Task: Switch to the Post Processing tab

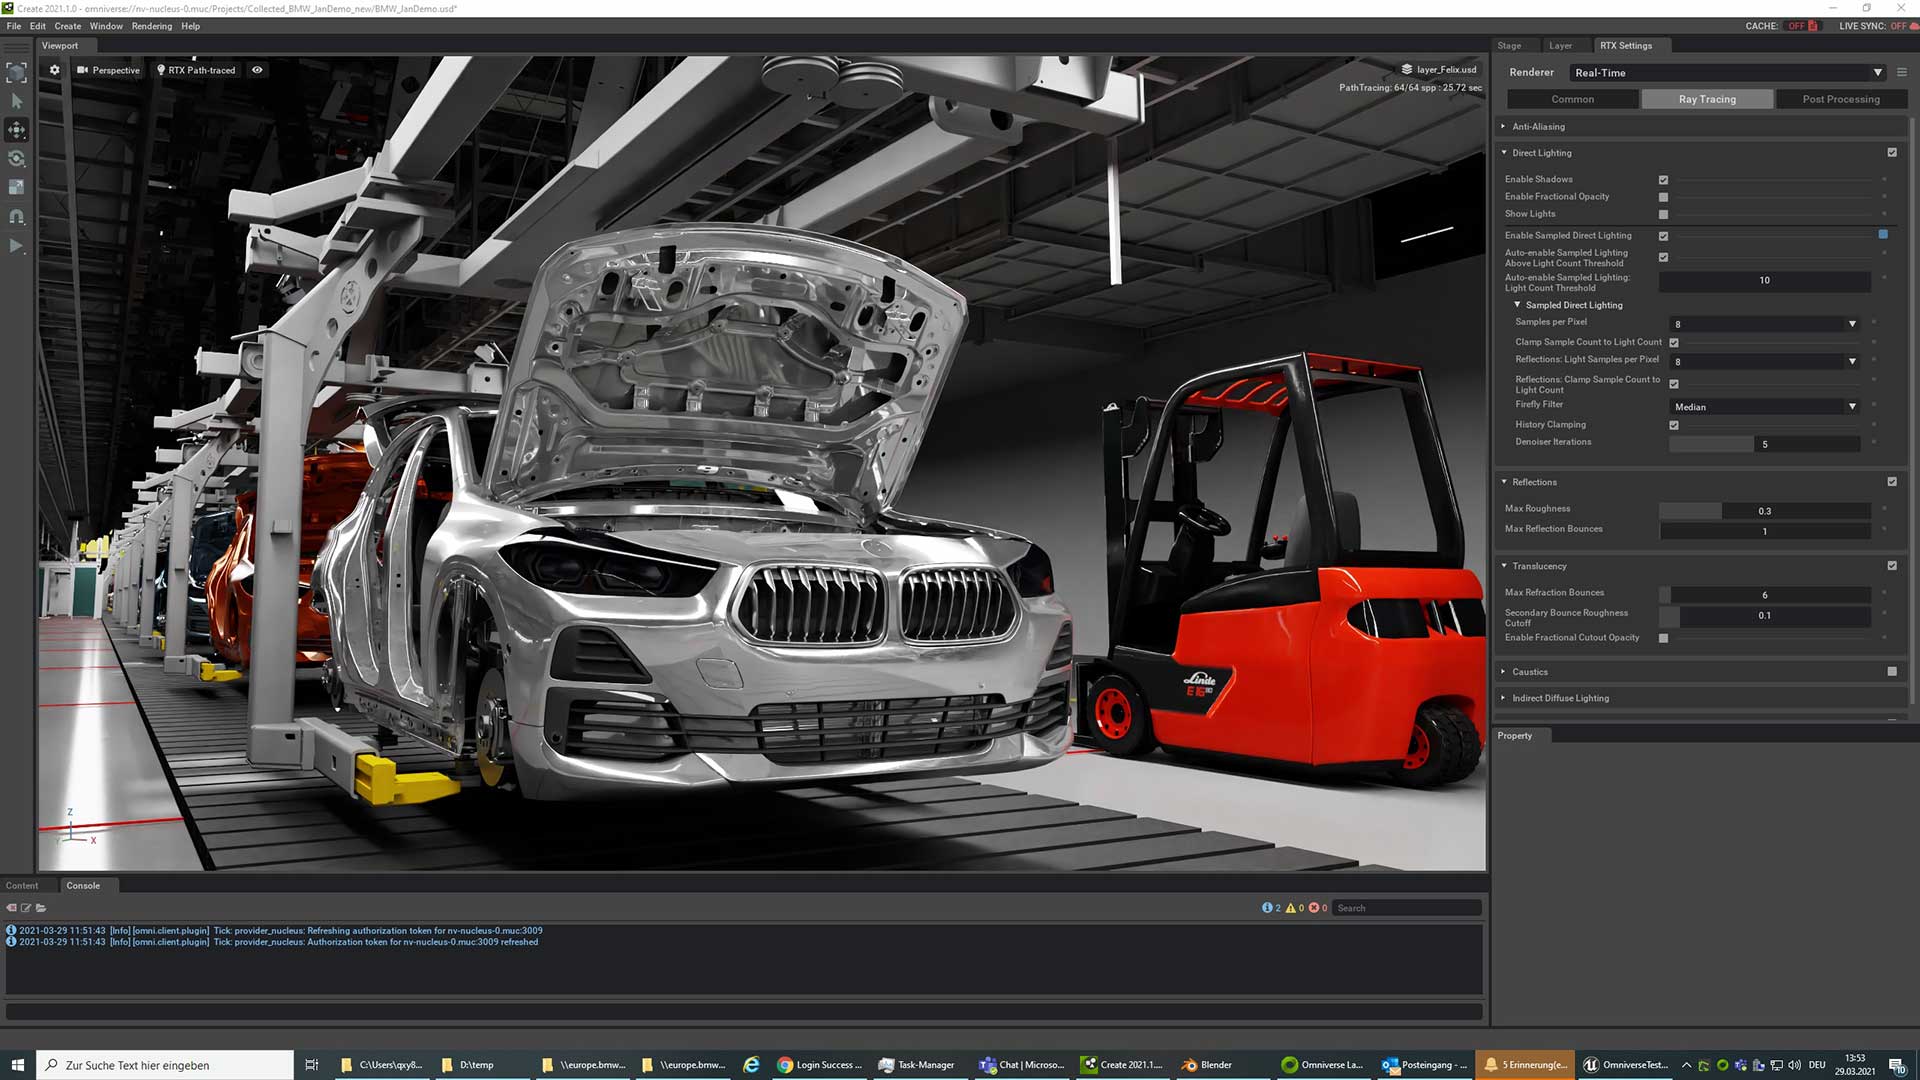Action: point(1841,99)
